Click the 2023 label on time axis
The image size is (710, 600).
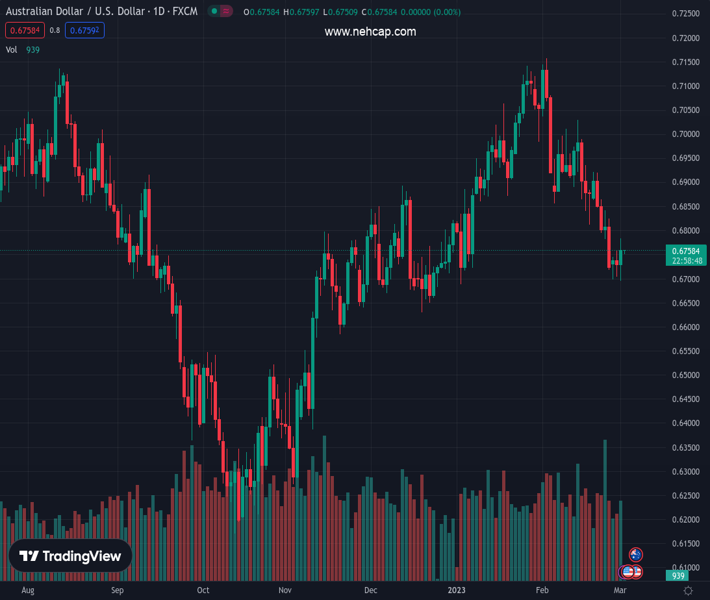pos(456,591)
